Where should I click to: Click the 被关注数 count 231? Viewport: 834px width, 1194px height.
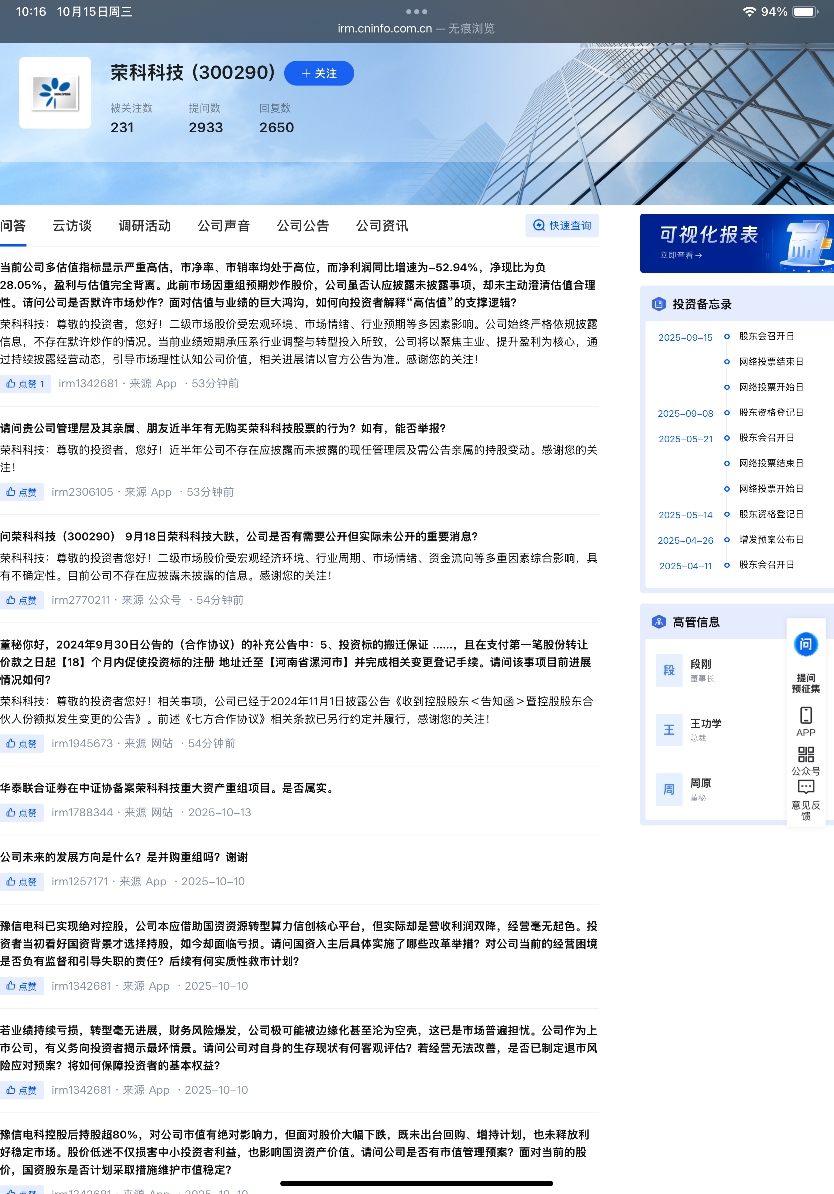pyautogui.click(x=122, y=127)
